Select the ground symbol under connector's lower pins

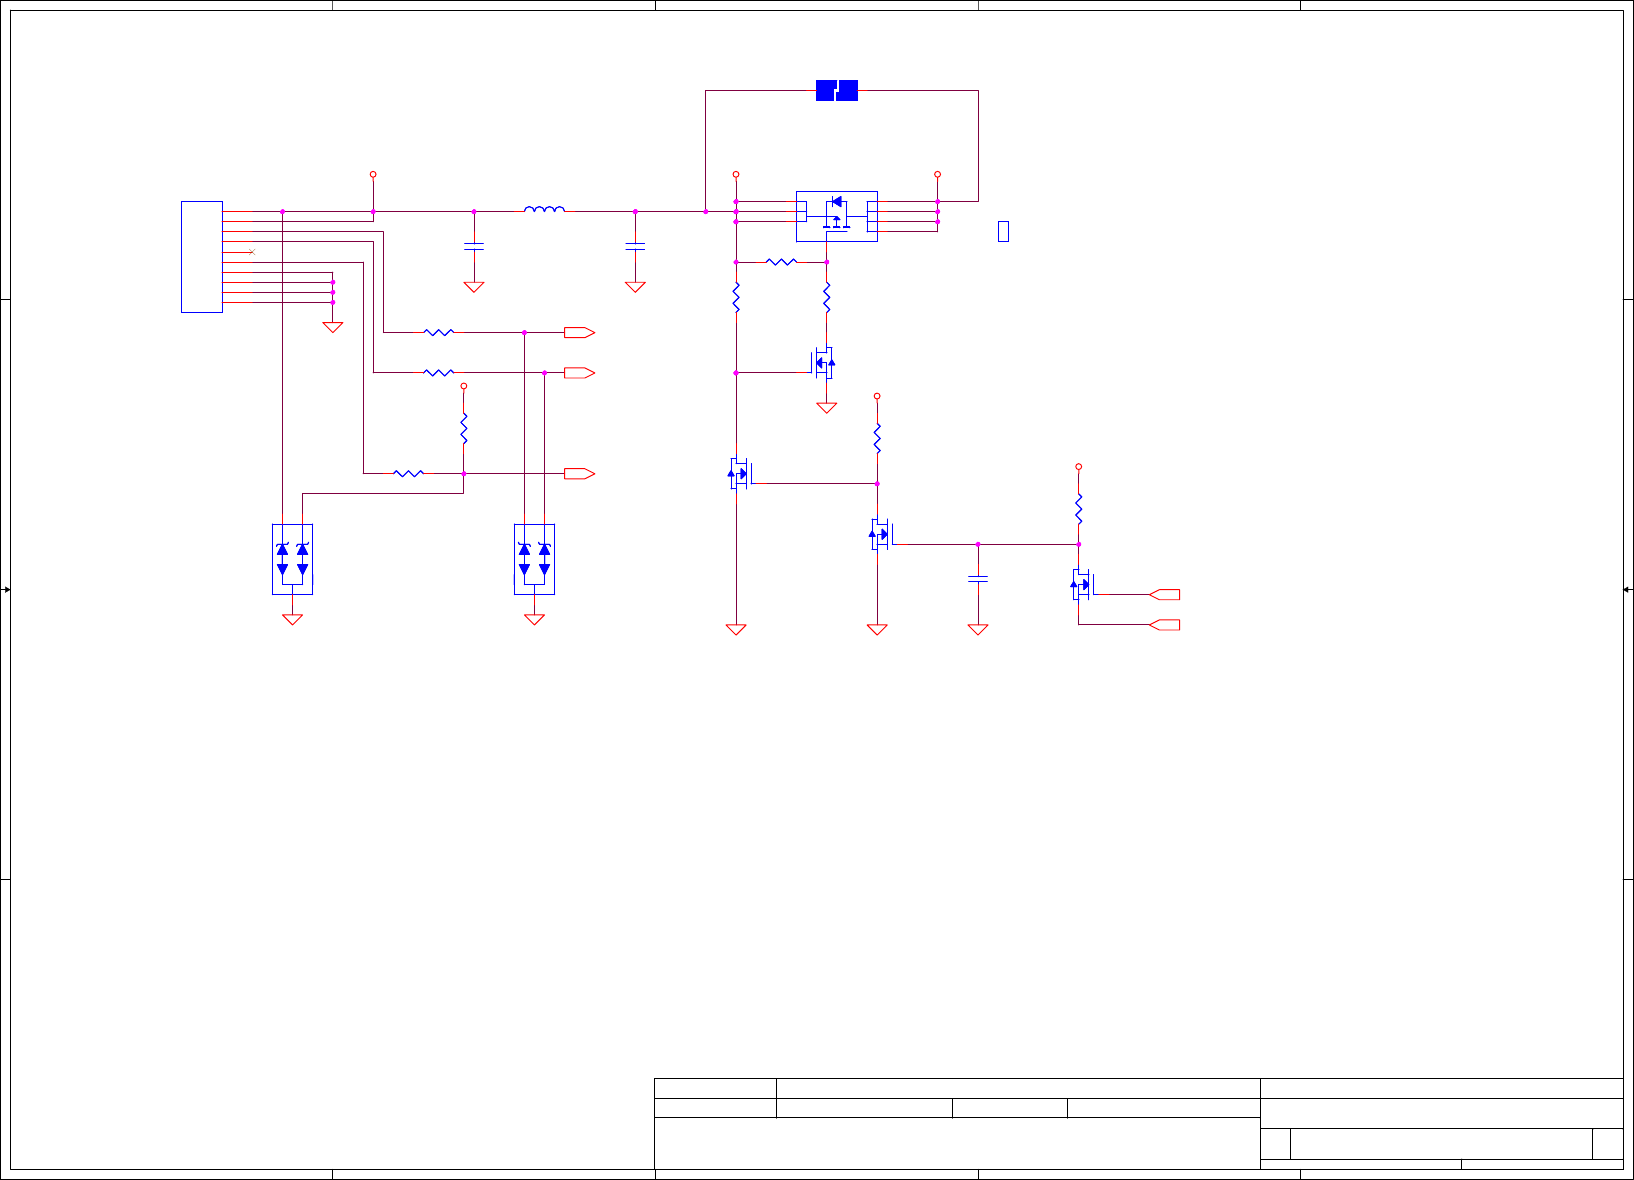pyautogui.click(x=333, y=327)
